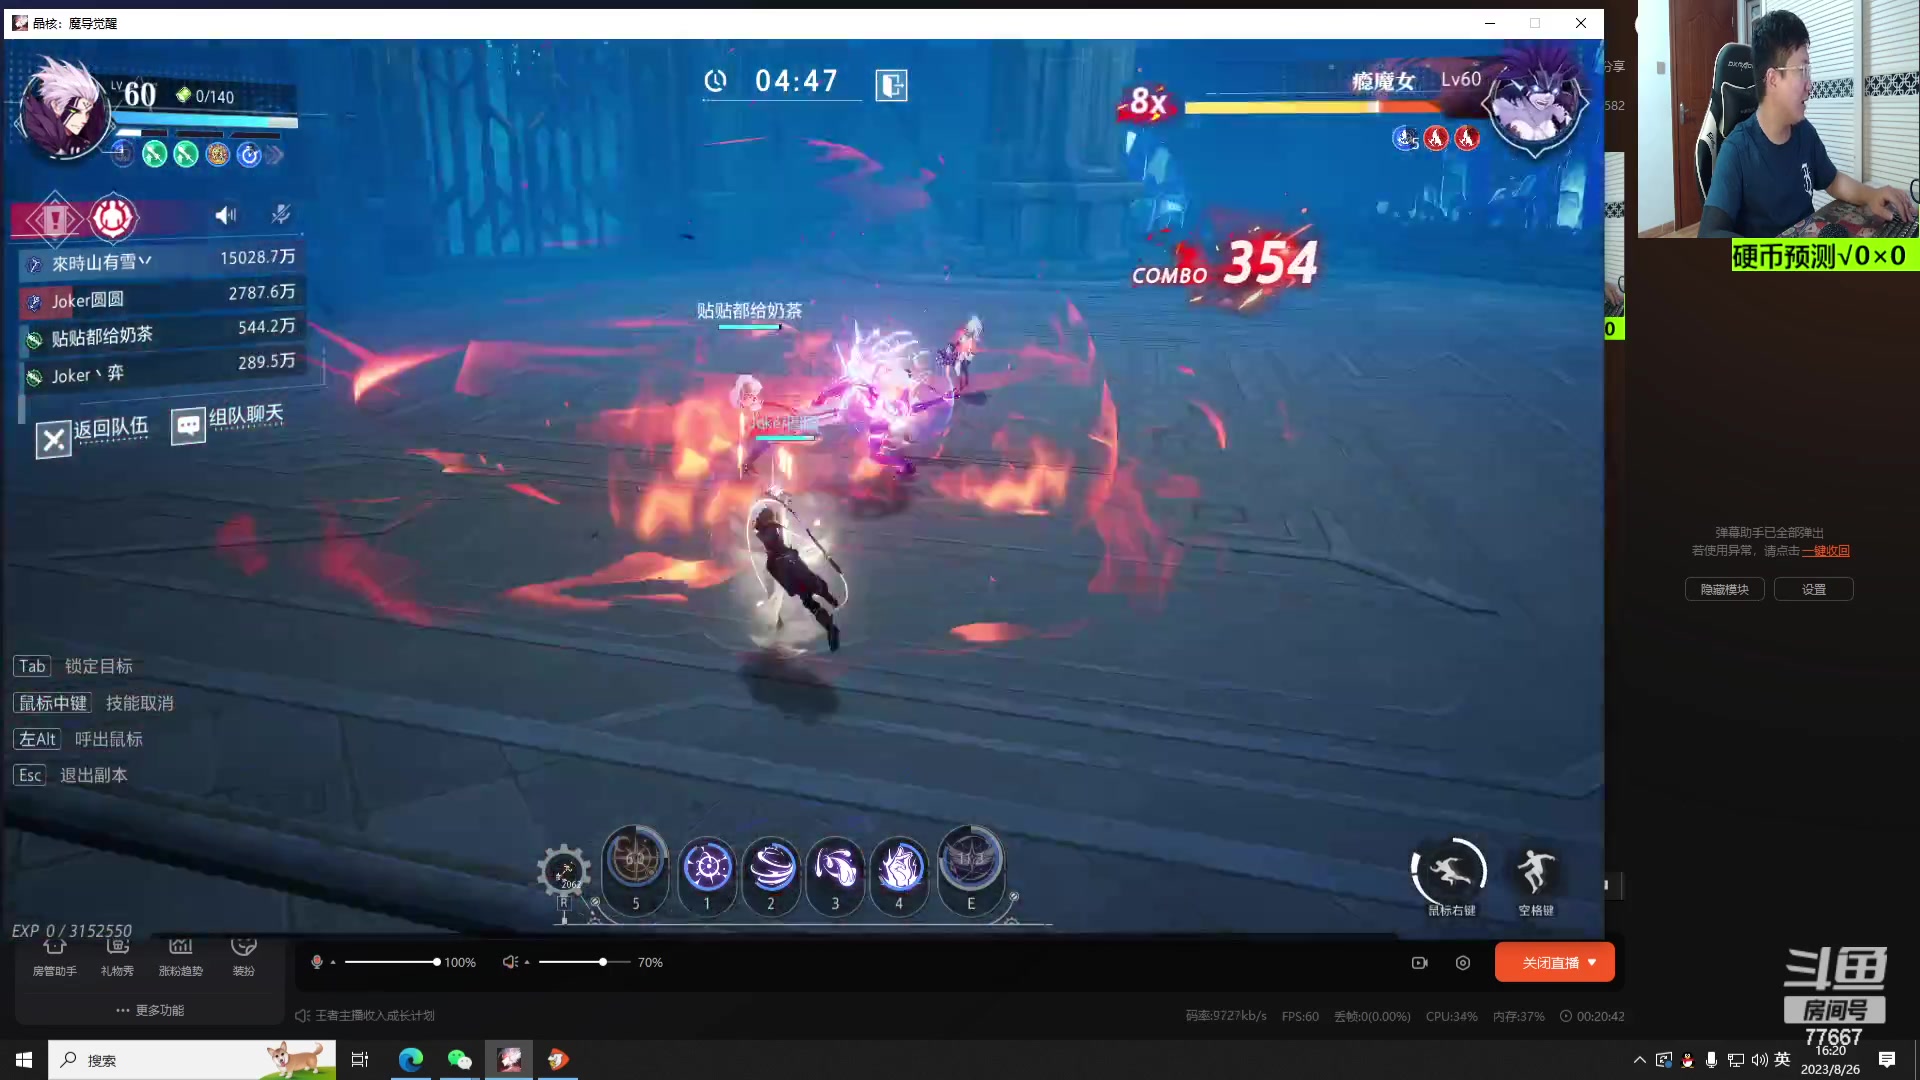Open microphone device dropdown arrow
The image size is (1920, 1080).
click(333, 962)
